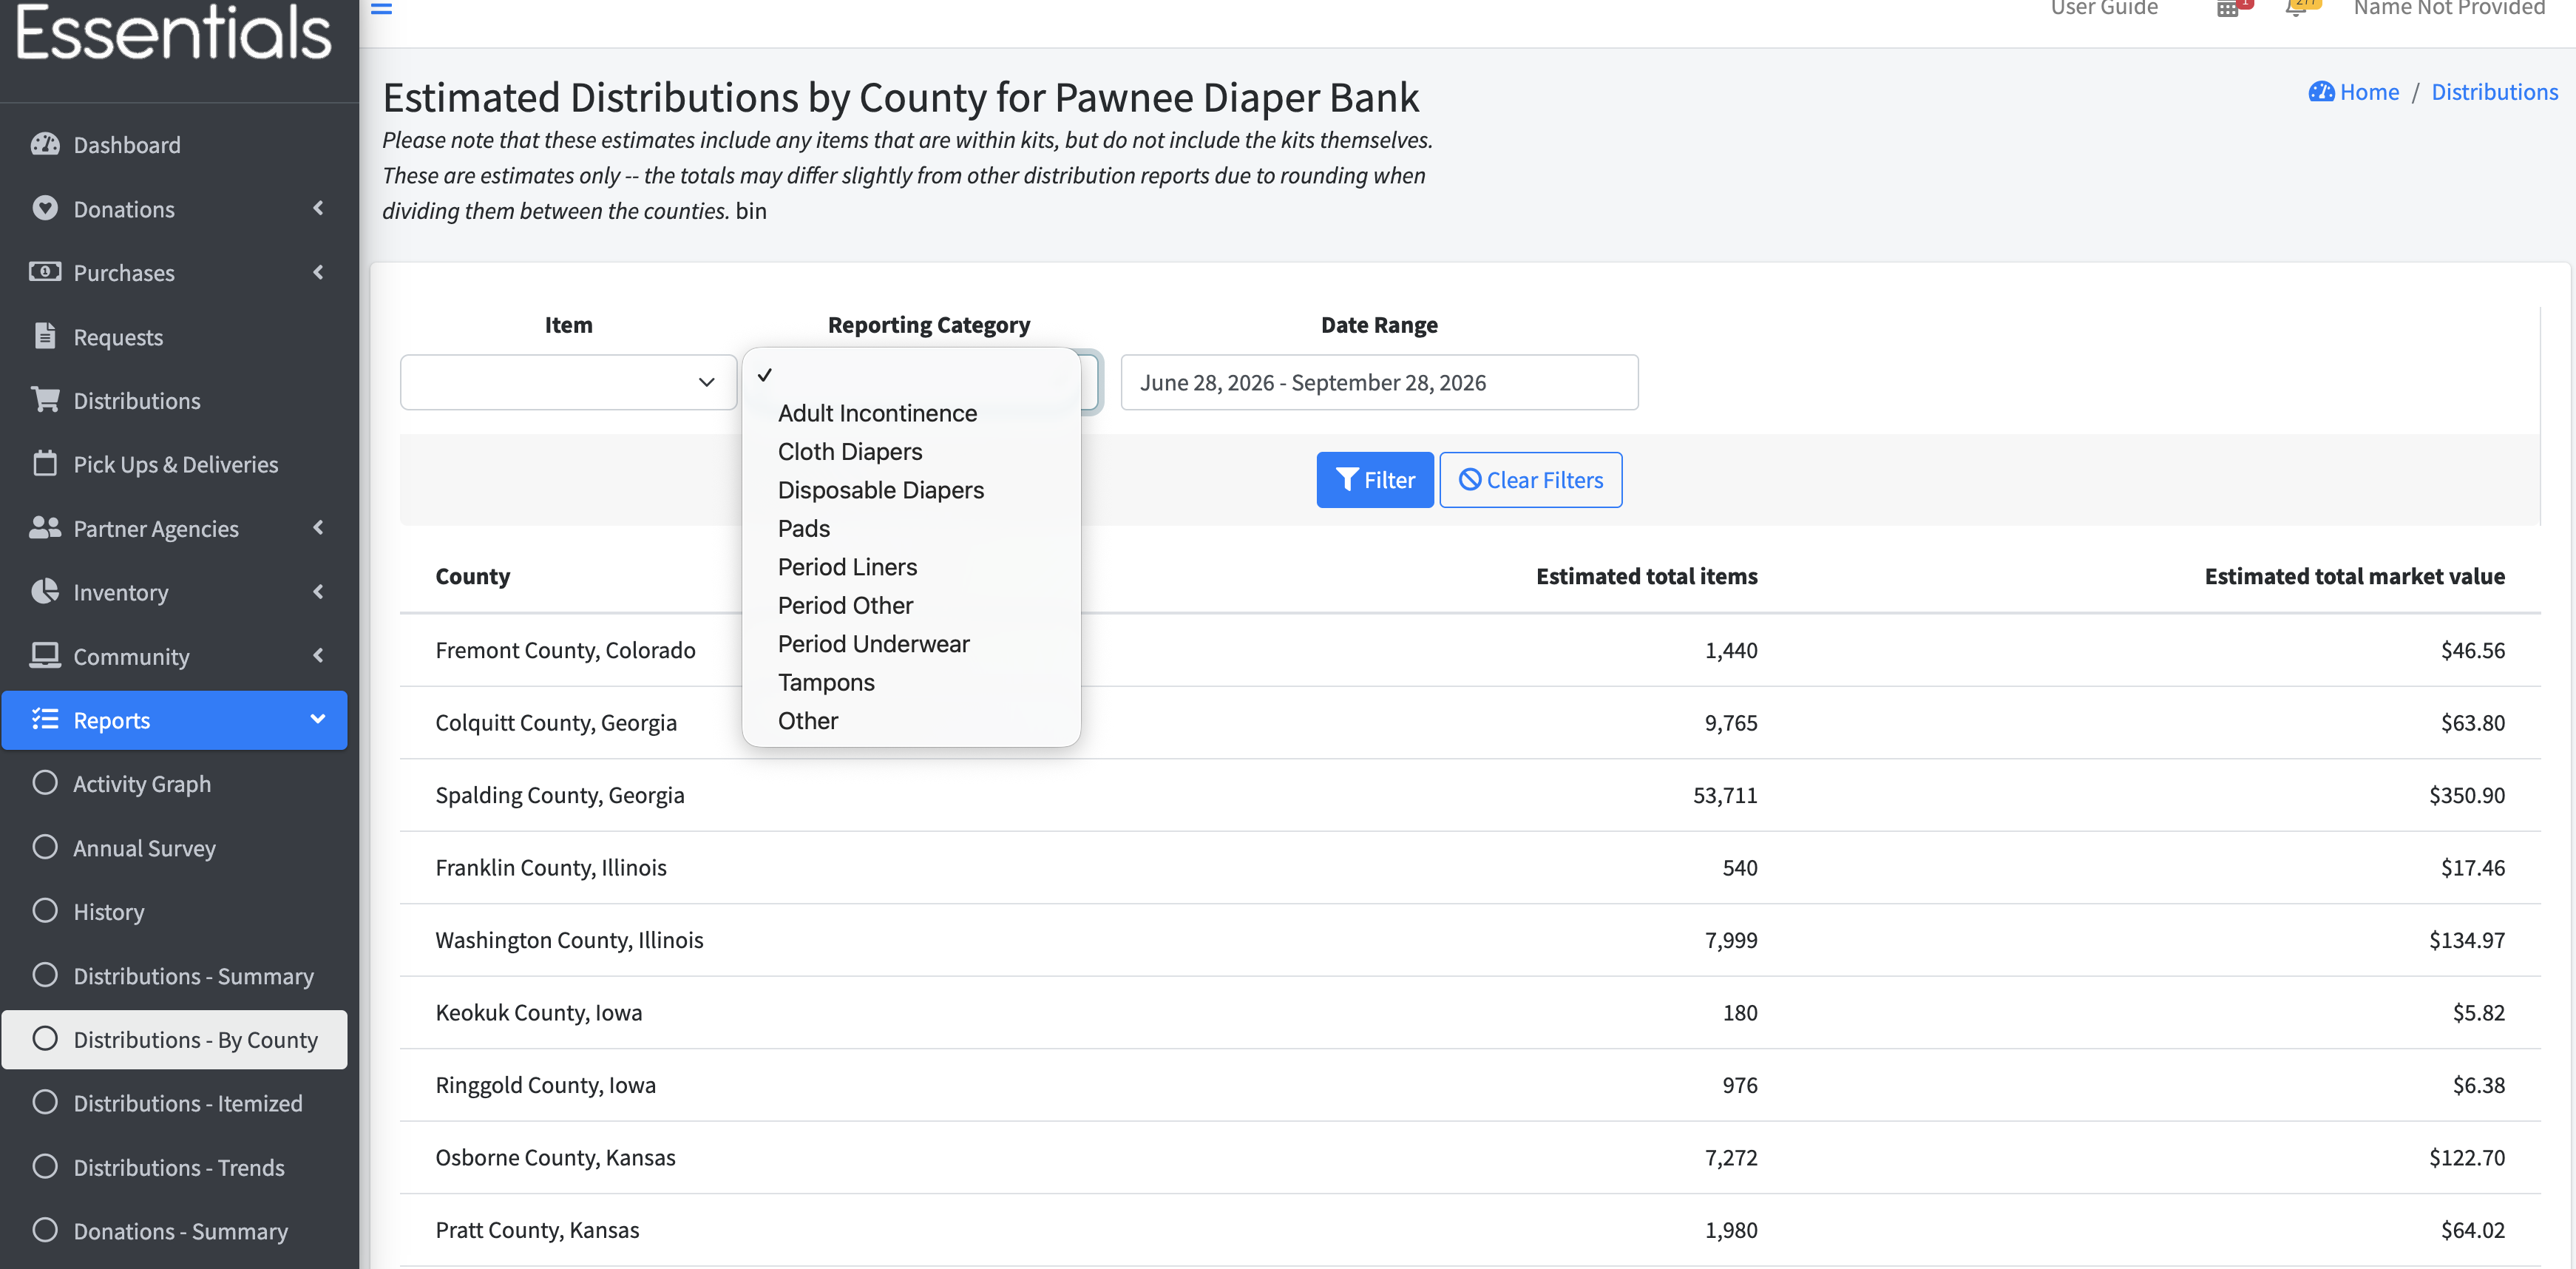Click the circle icon beside Distributions - Summary
This screenshot has width=2576, height=1269.
pyautogui.click(x=44, y=975)
